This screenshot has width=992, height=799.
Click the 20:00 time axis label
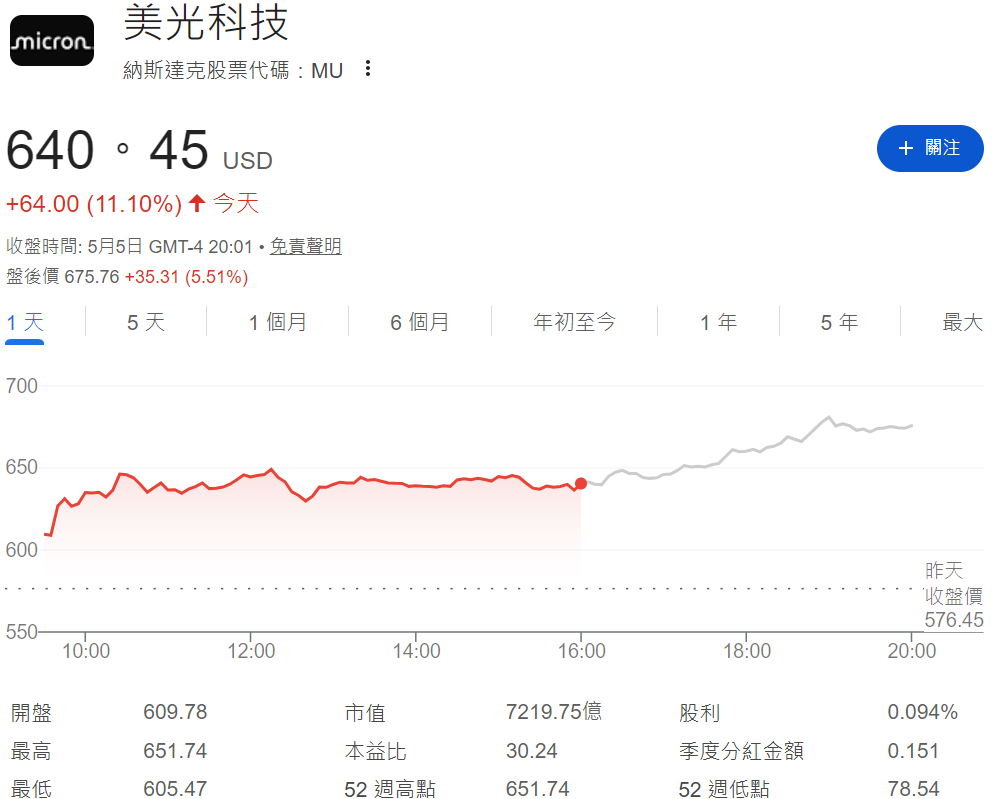[x=912, y=650]
